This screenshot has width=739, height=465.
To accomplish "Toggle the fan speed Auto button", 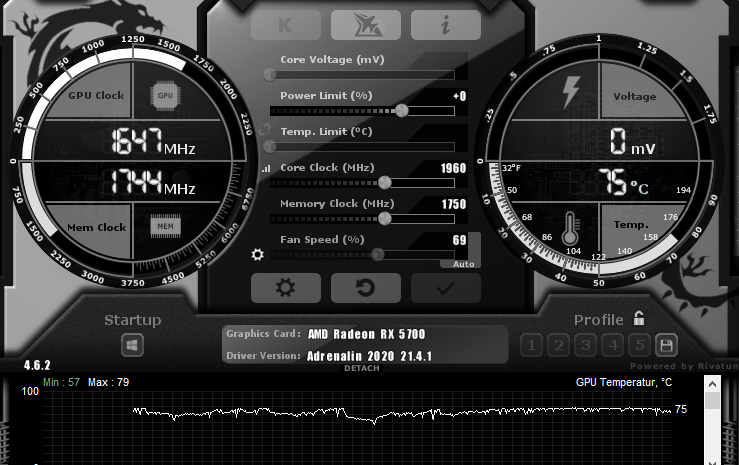I will [x=463, y=264].
